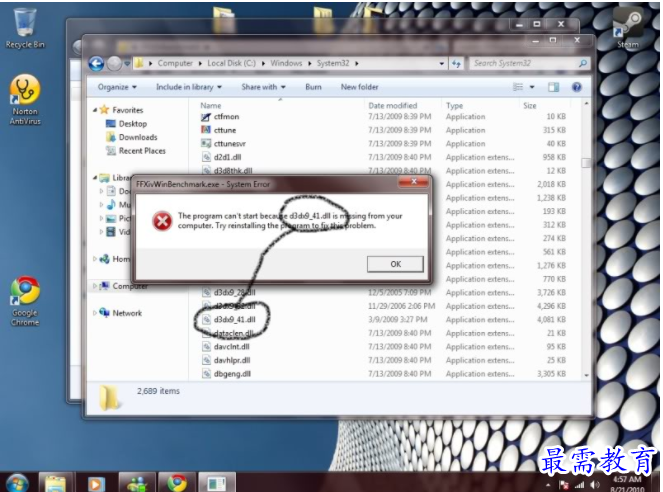Click Local Disk (C:) breadcrumb
Screen dimensions: 663x492
(x=231, y=63)
